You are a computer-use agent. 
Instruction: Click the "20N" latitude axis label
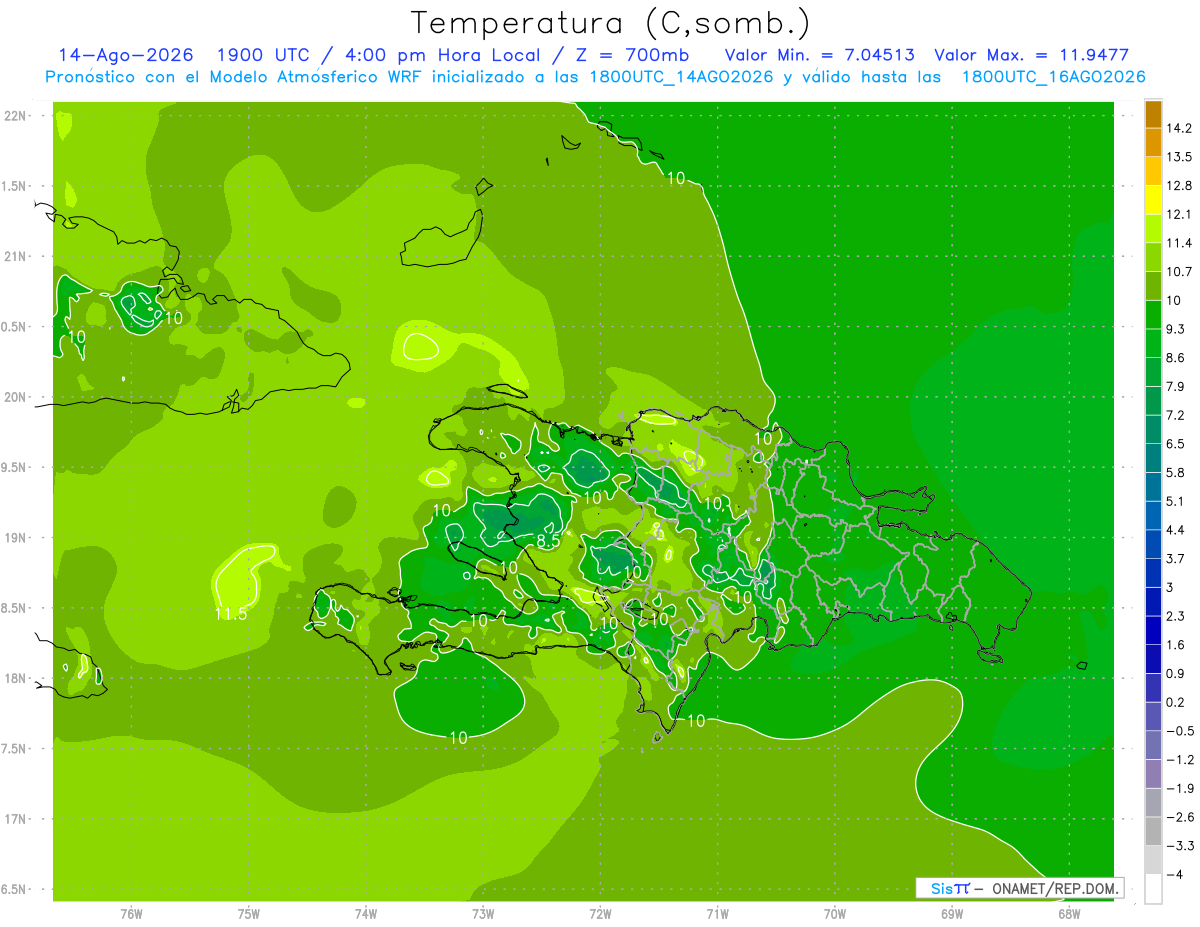[x=15, y=397]
